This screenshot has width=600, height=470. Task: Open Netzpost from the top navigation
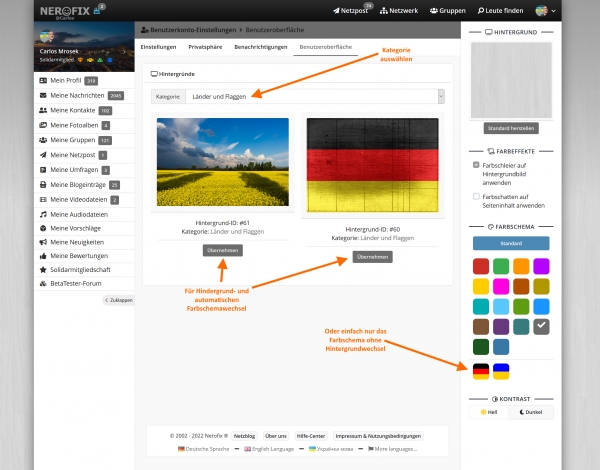click(351, 11)
